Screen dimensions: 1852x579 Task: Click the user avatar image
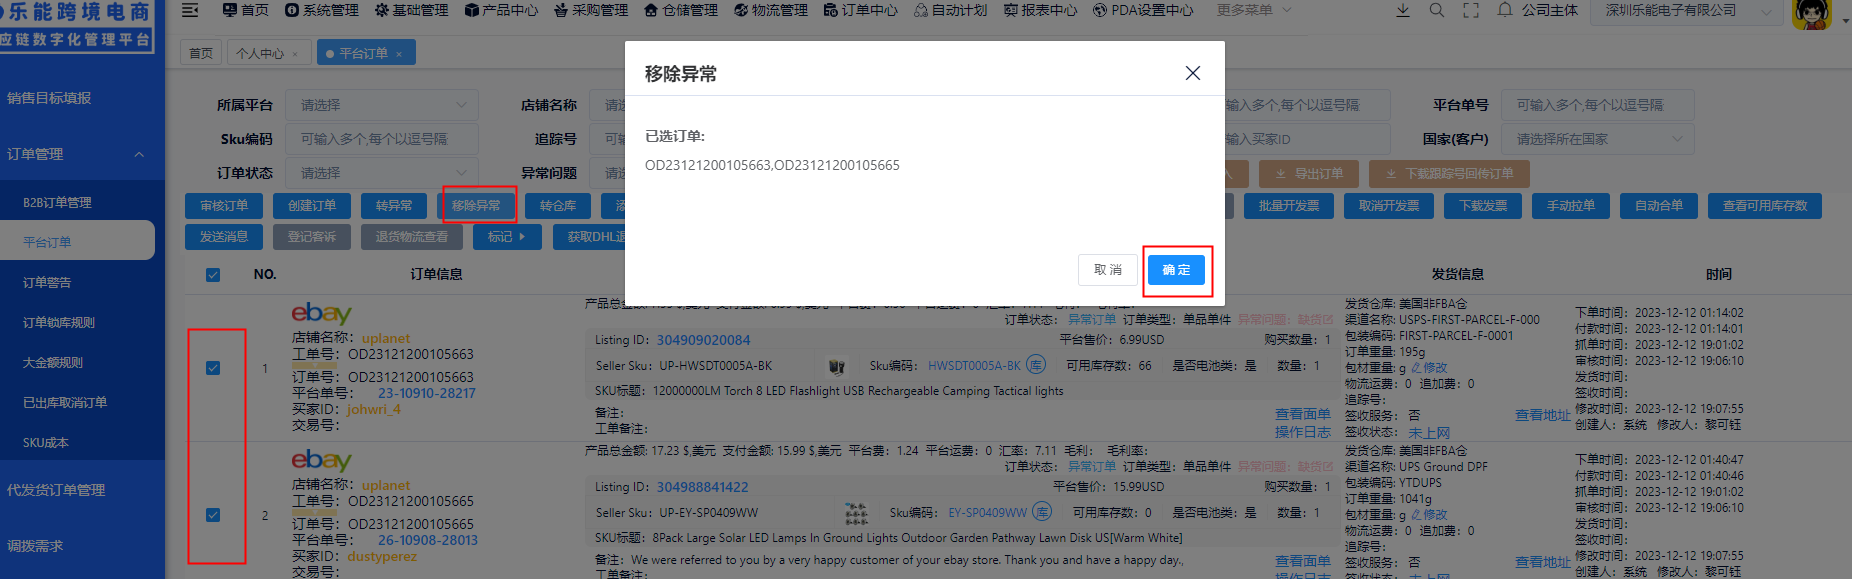pos(1811,13)
